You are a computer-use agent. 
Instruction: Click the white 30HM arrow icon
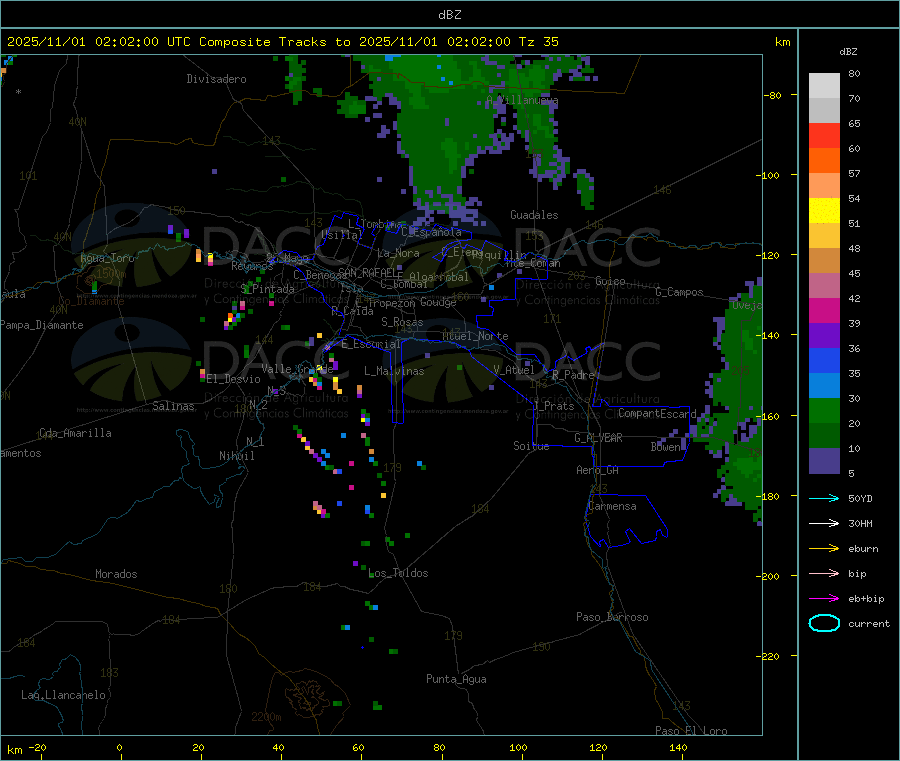(824, 523)
